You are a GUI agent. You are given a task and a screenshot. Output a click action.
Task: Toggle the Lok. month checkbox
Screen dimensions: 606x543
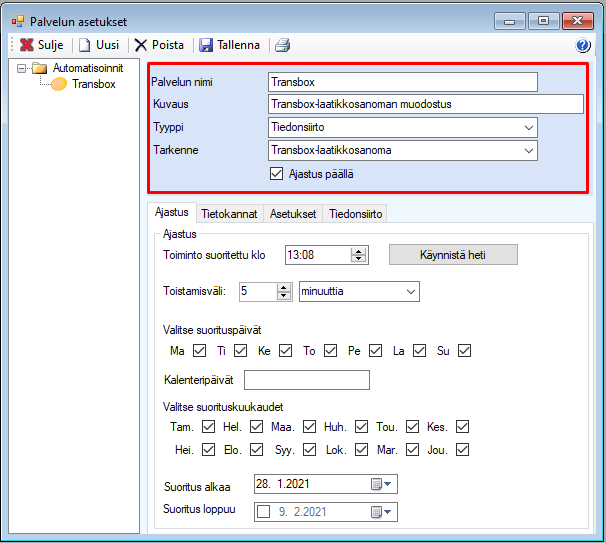pos(361,449)
